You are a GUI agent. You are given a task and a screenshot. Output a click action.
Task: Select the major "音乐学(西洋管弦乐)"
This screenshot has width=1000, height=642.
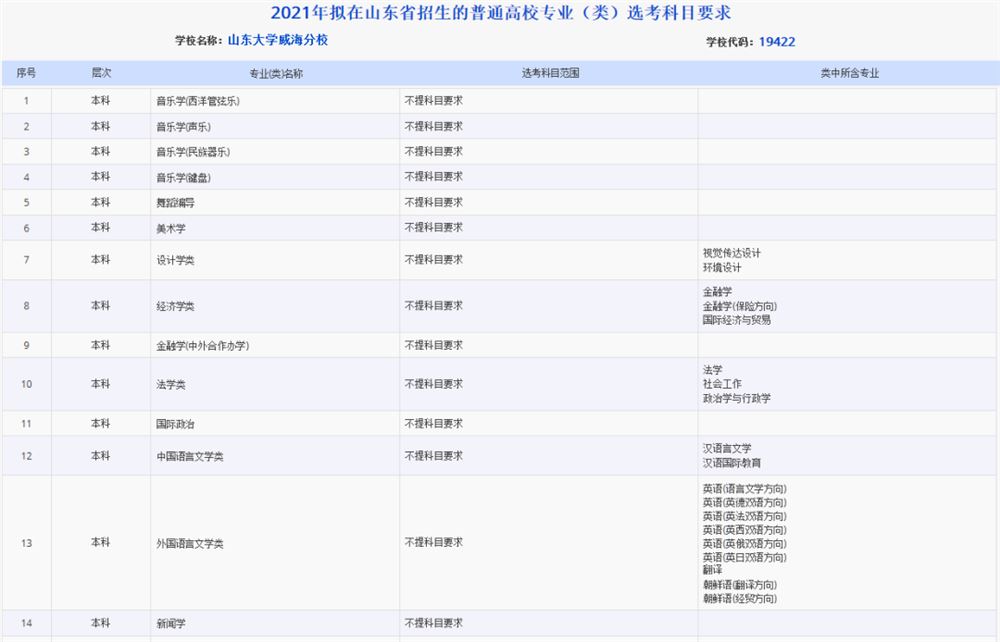pos(198,101)
